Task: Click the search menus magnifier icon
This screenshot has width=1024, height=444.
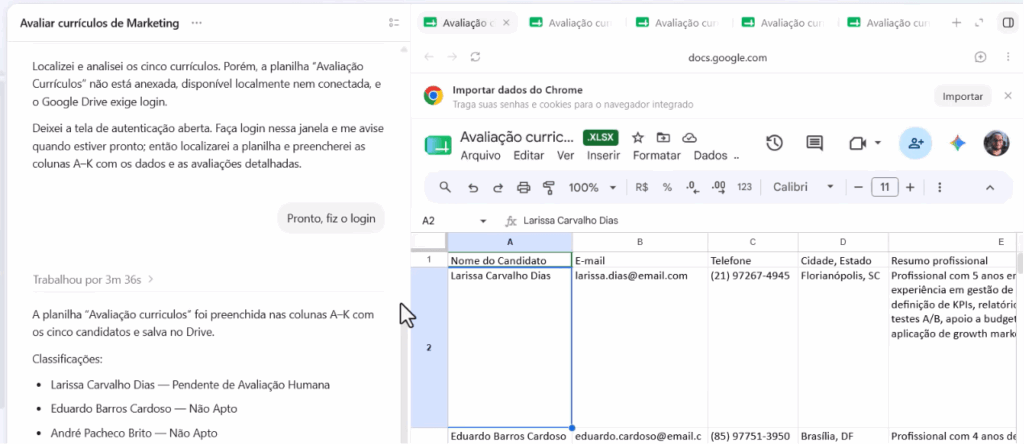Action: coord(445,187)
